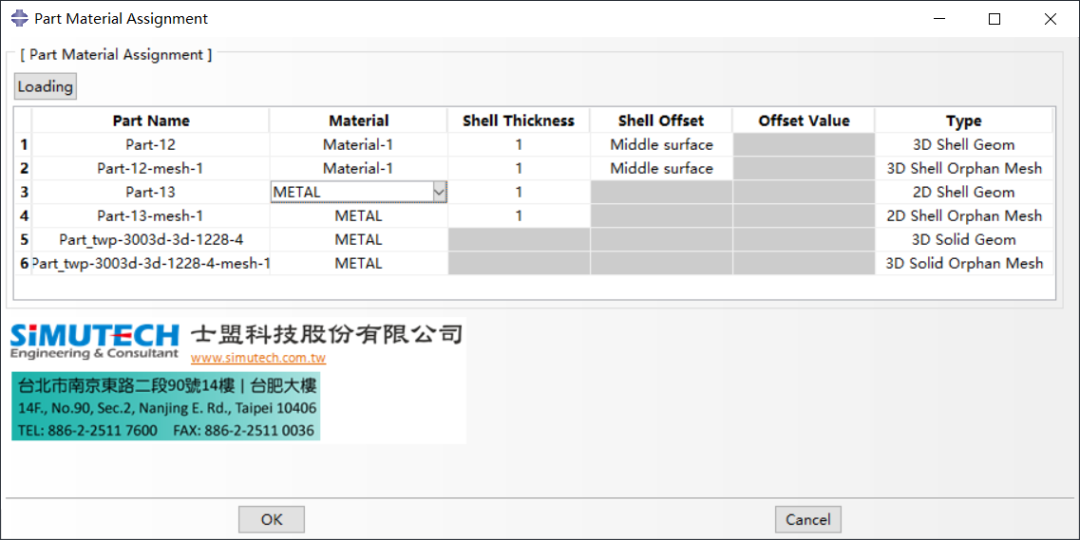Expand the METAL material dropdown for Part-13
Image resolution: width=1080 pixels, height=540 pixels.
pyautogui.click(x=439, y=192)
